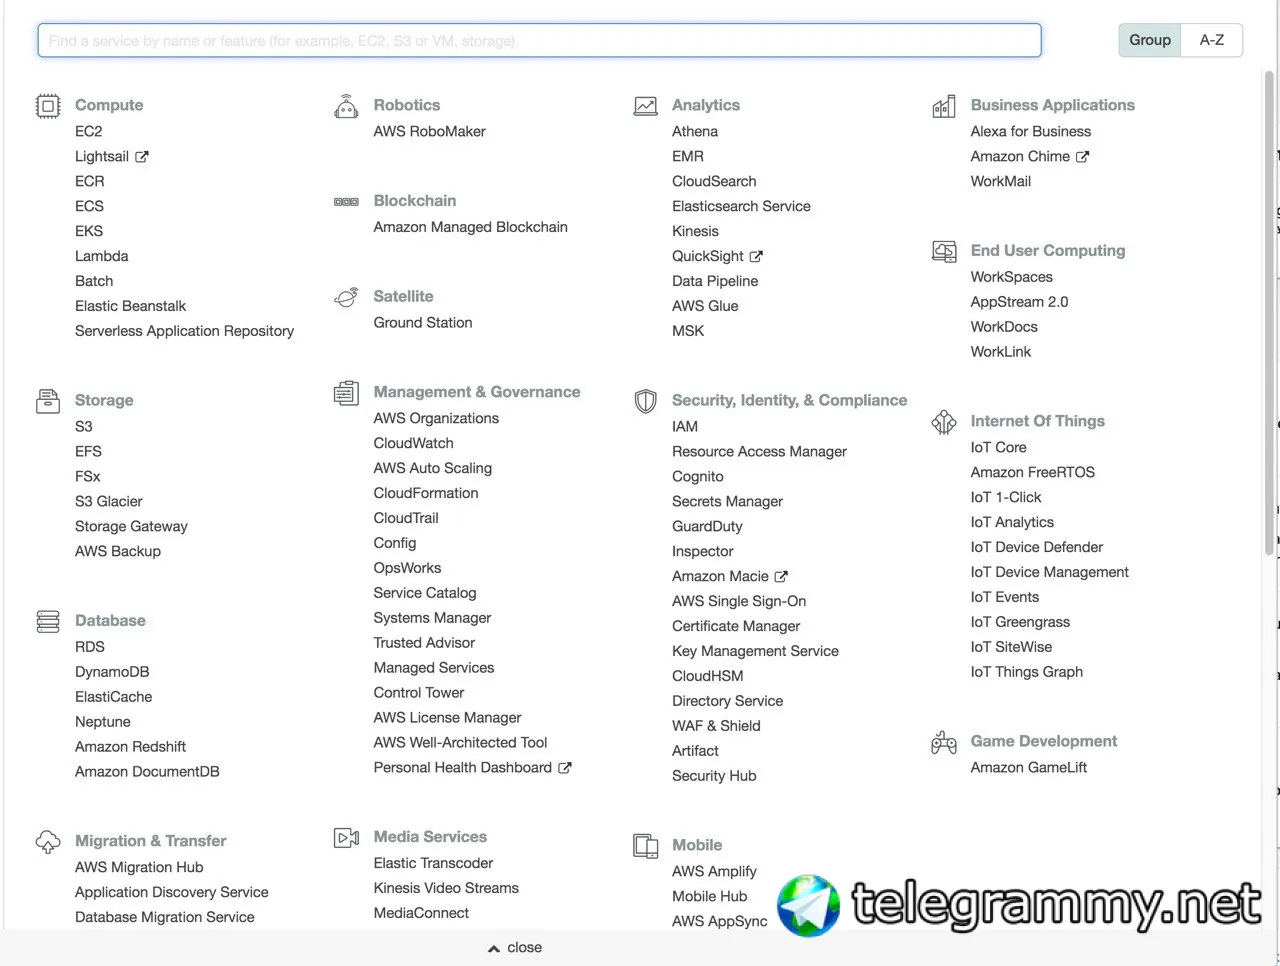This screenshot has width=1280, height=966.
Task: Open WAF & Shield
Action: pyautogui.click(x=717, y=726)
